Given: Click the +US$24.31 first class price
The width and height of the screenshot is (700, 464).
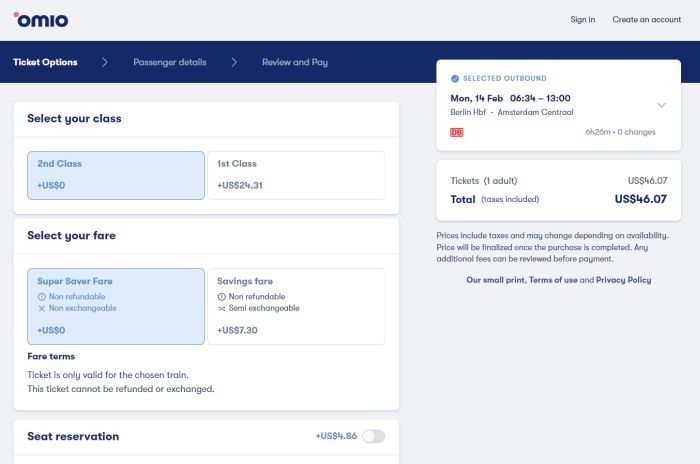Looking at the screenshot, I should pos(240,185).
